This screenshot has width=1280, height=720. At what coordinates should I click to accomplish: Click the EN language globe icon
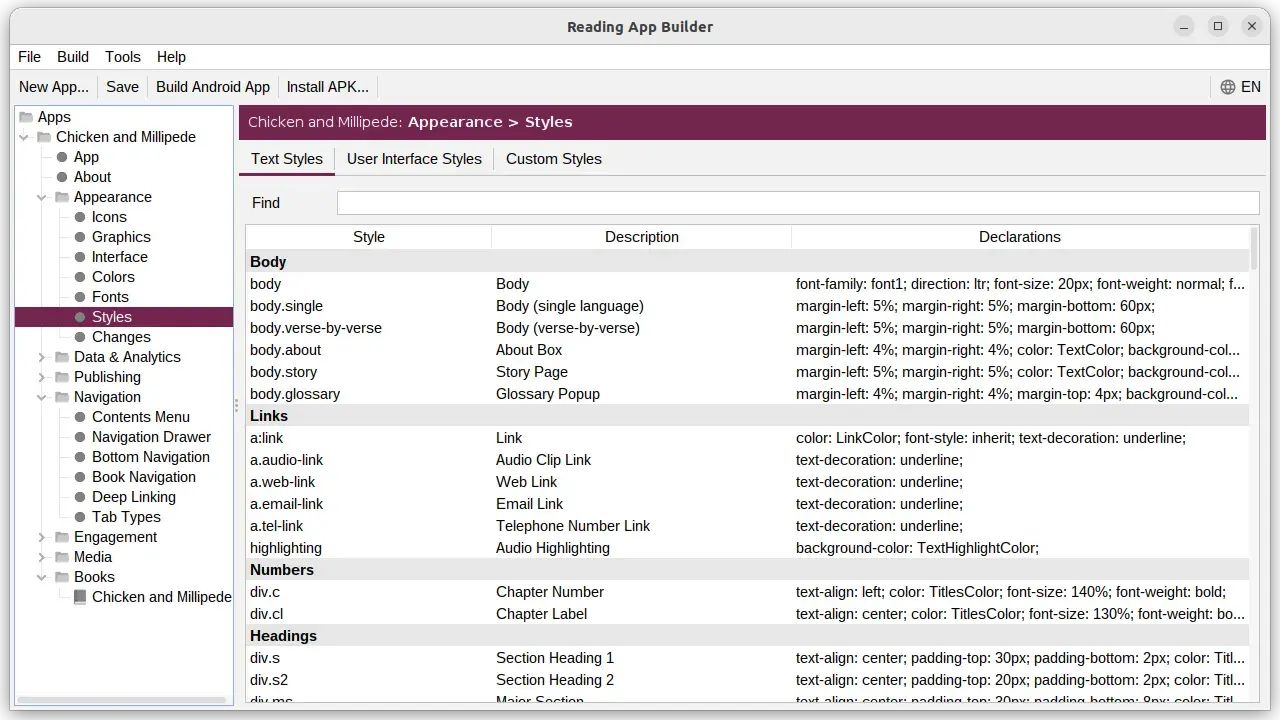coord(1228,87)
